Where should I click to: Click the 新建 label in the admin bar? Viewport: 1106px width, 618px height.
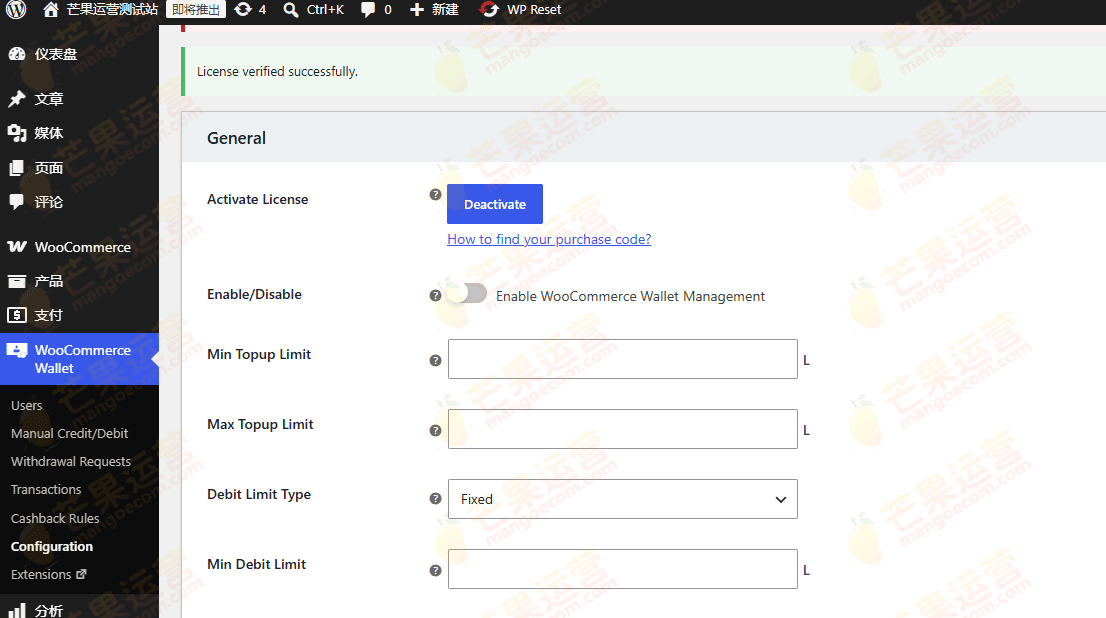point(445,9)
